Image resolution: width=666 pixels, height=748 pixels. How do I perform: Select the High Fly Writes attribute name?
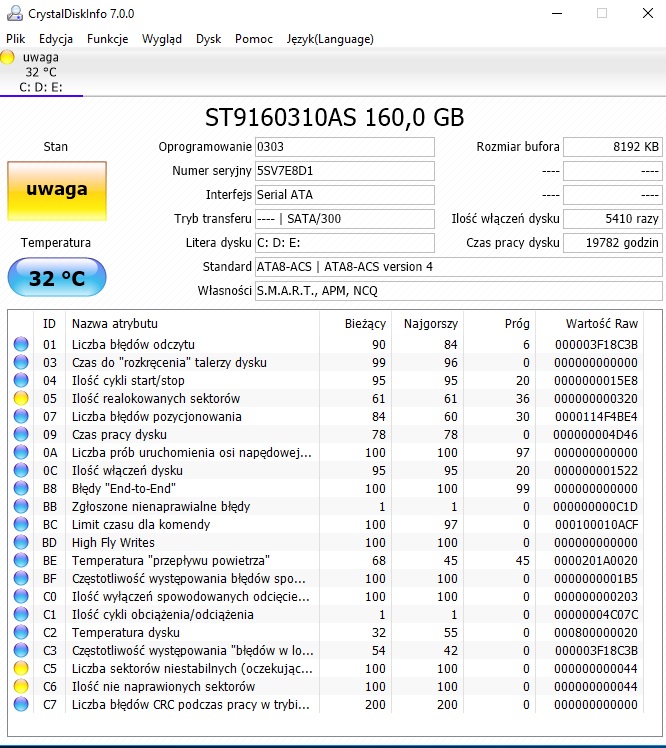113,542
